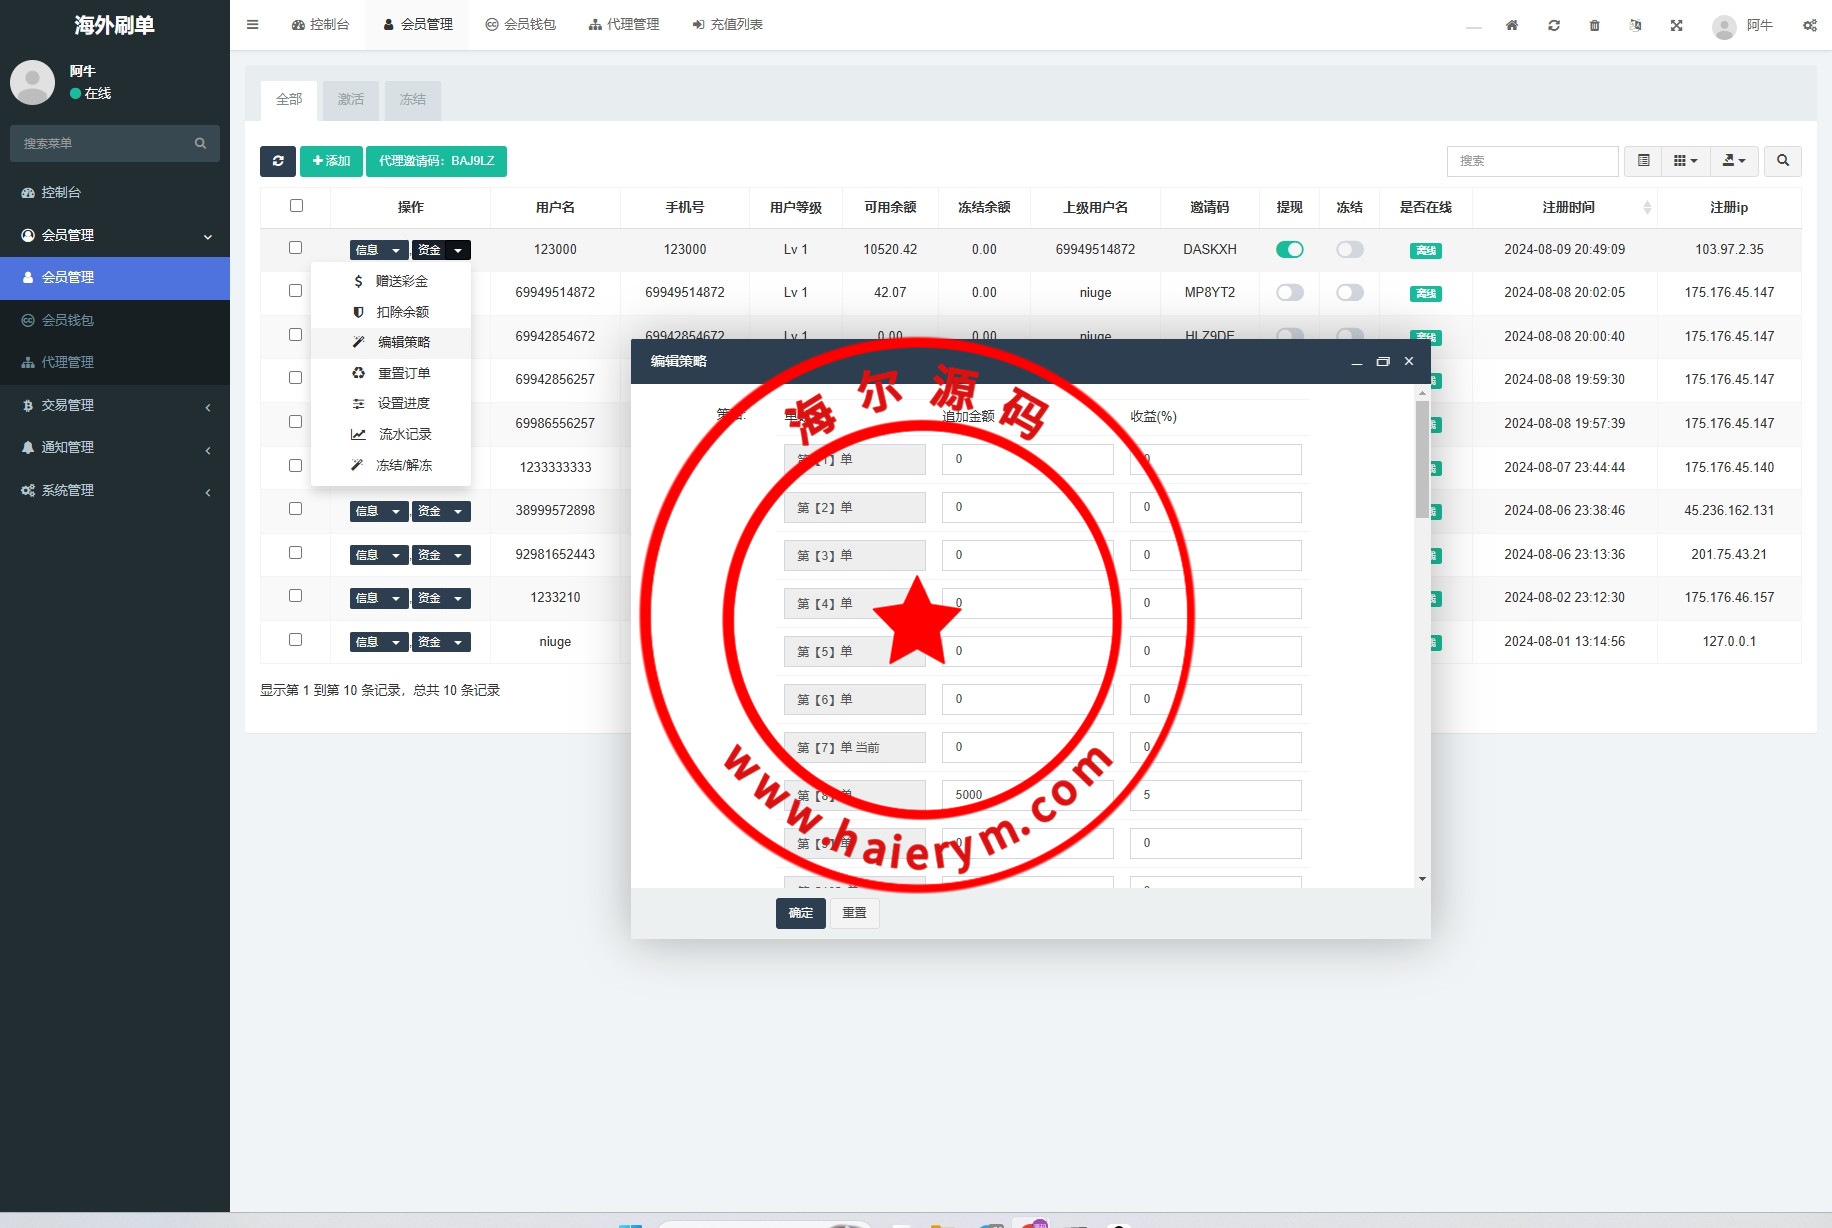The height and width of the screenshot is (1228, 1832).
Task: Switch to the 充值列表 top tab
Action: point(727,25)
